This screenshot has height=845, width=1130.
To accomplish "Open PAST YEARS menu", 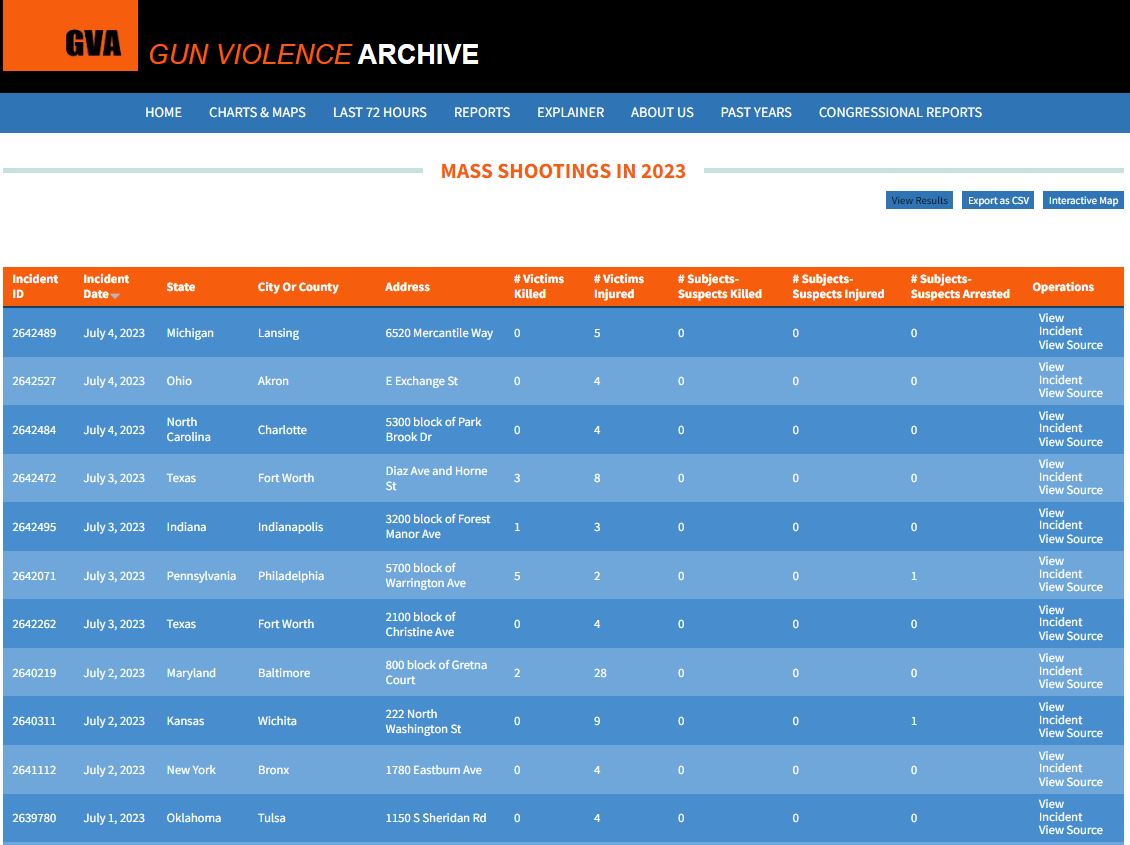I will click(756, 112).
